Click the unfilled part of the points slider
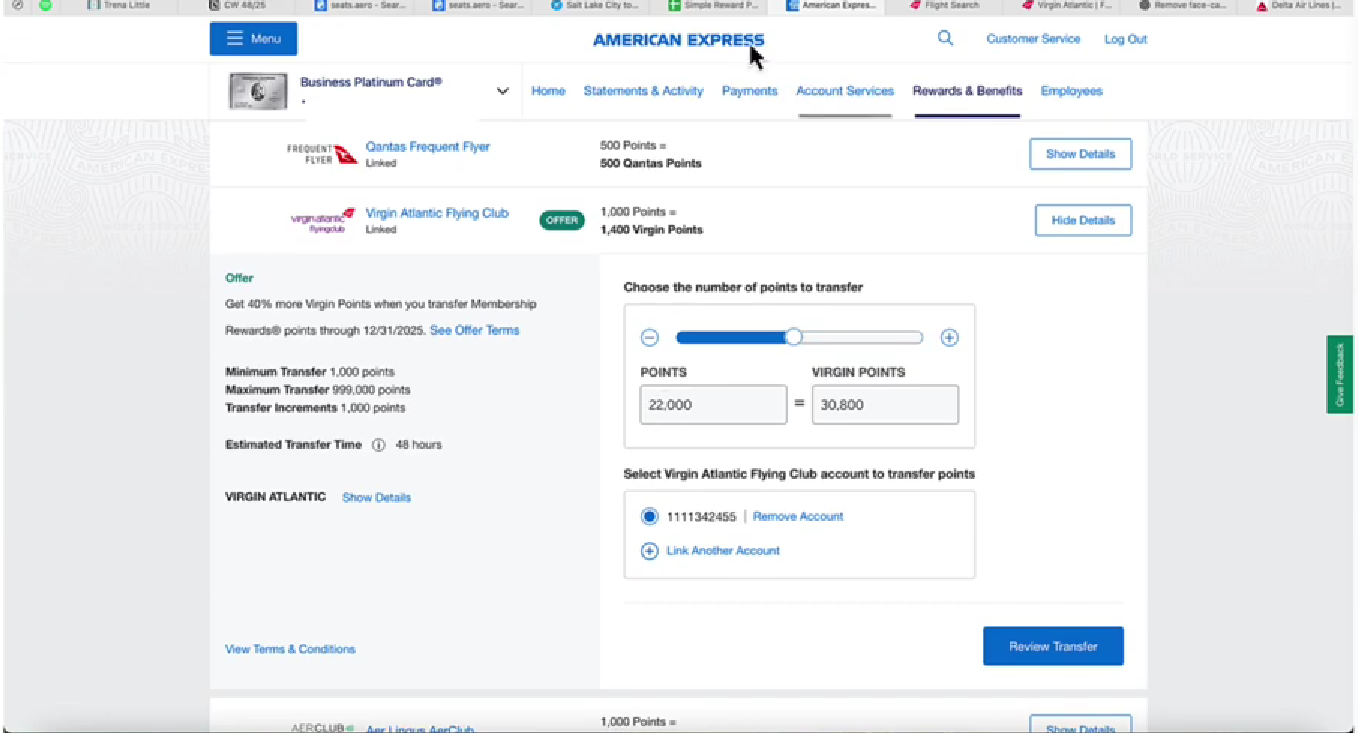The width and height of the screenshot is (1358, 733). click(862, 338)
